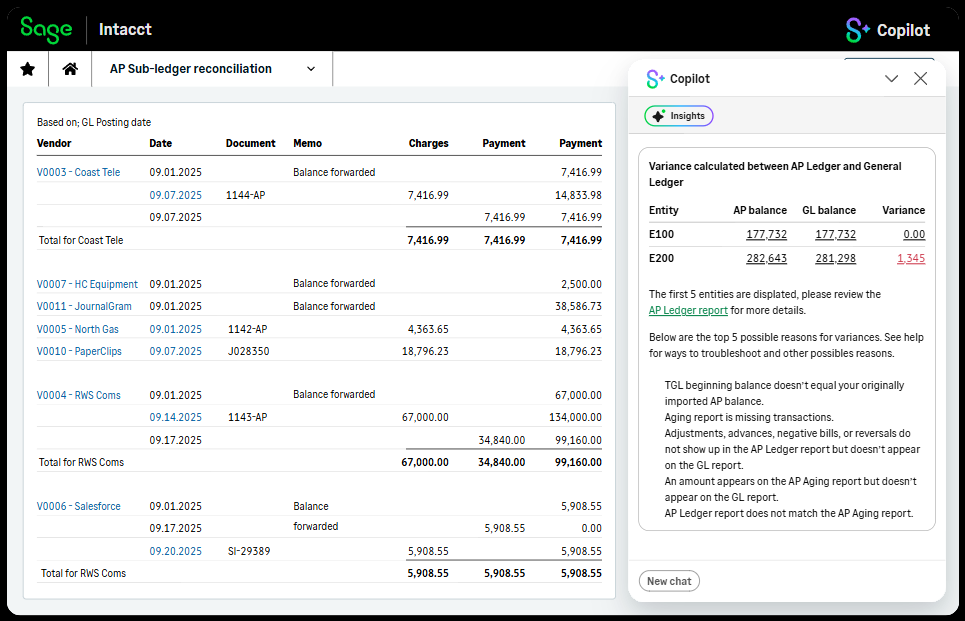This screenshot has width=965, height=621.
Task: Open vendor V0010 - PaperClips
Action: 79,351
